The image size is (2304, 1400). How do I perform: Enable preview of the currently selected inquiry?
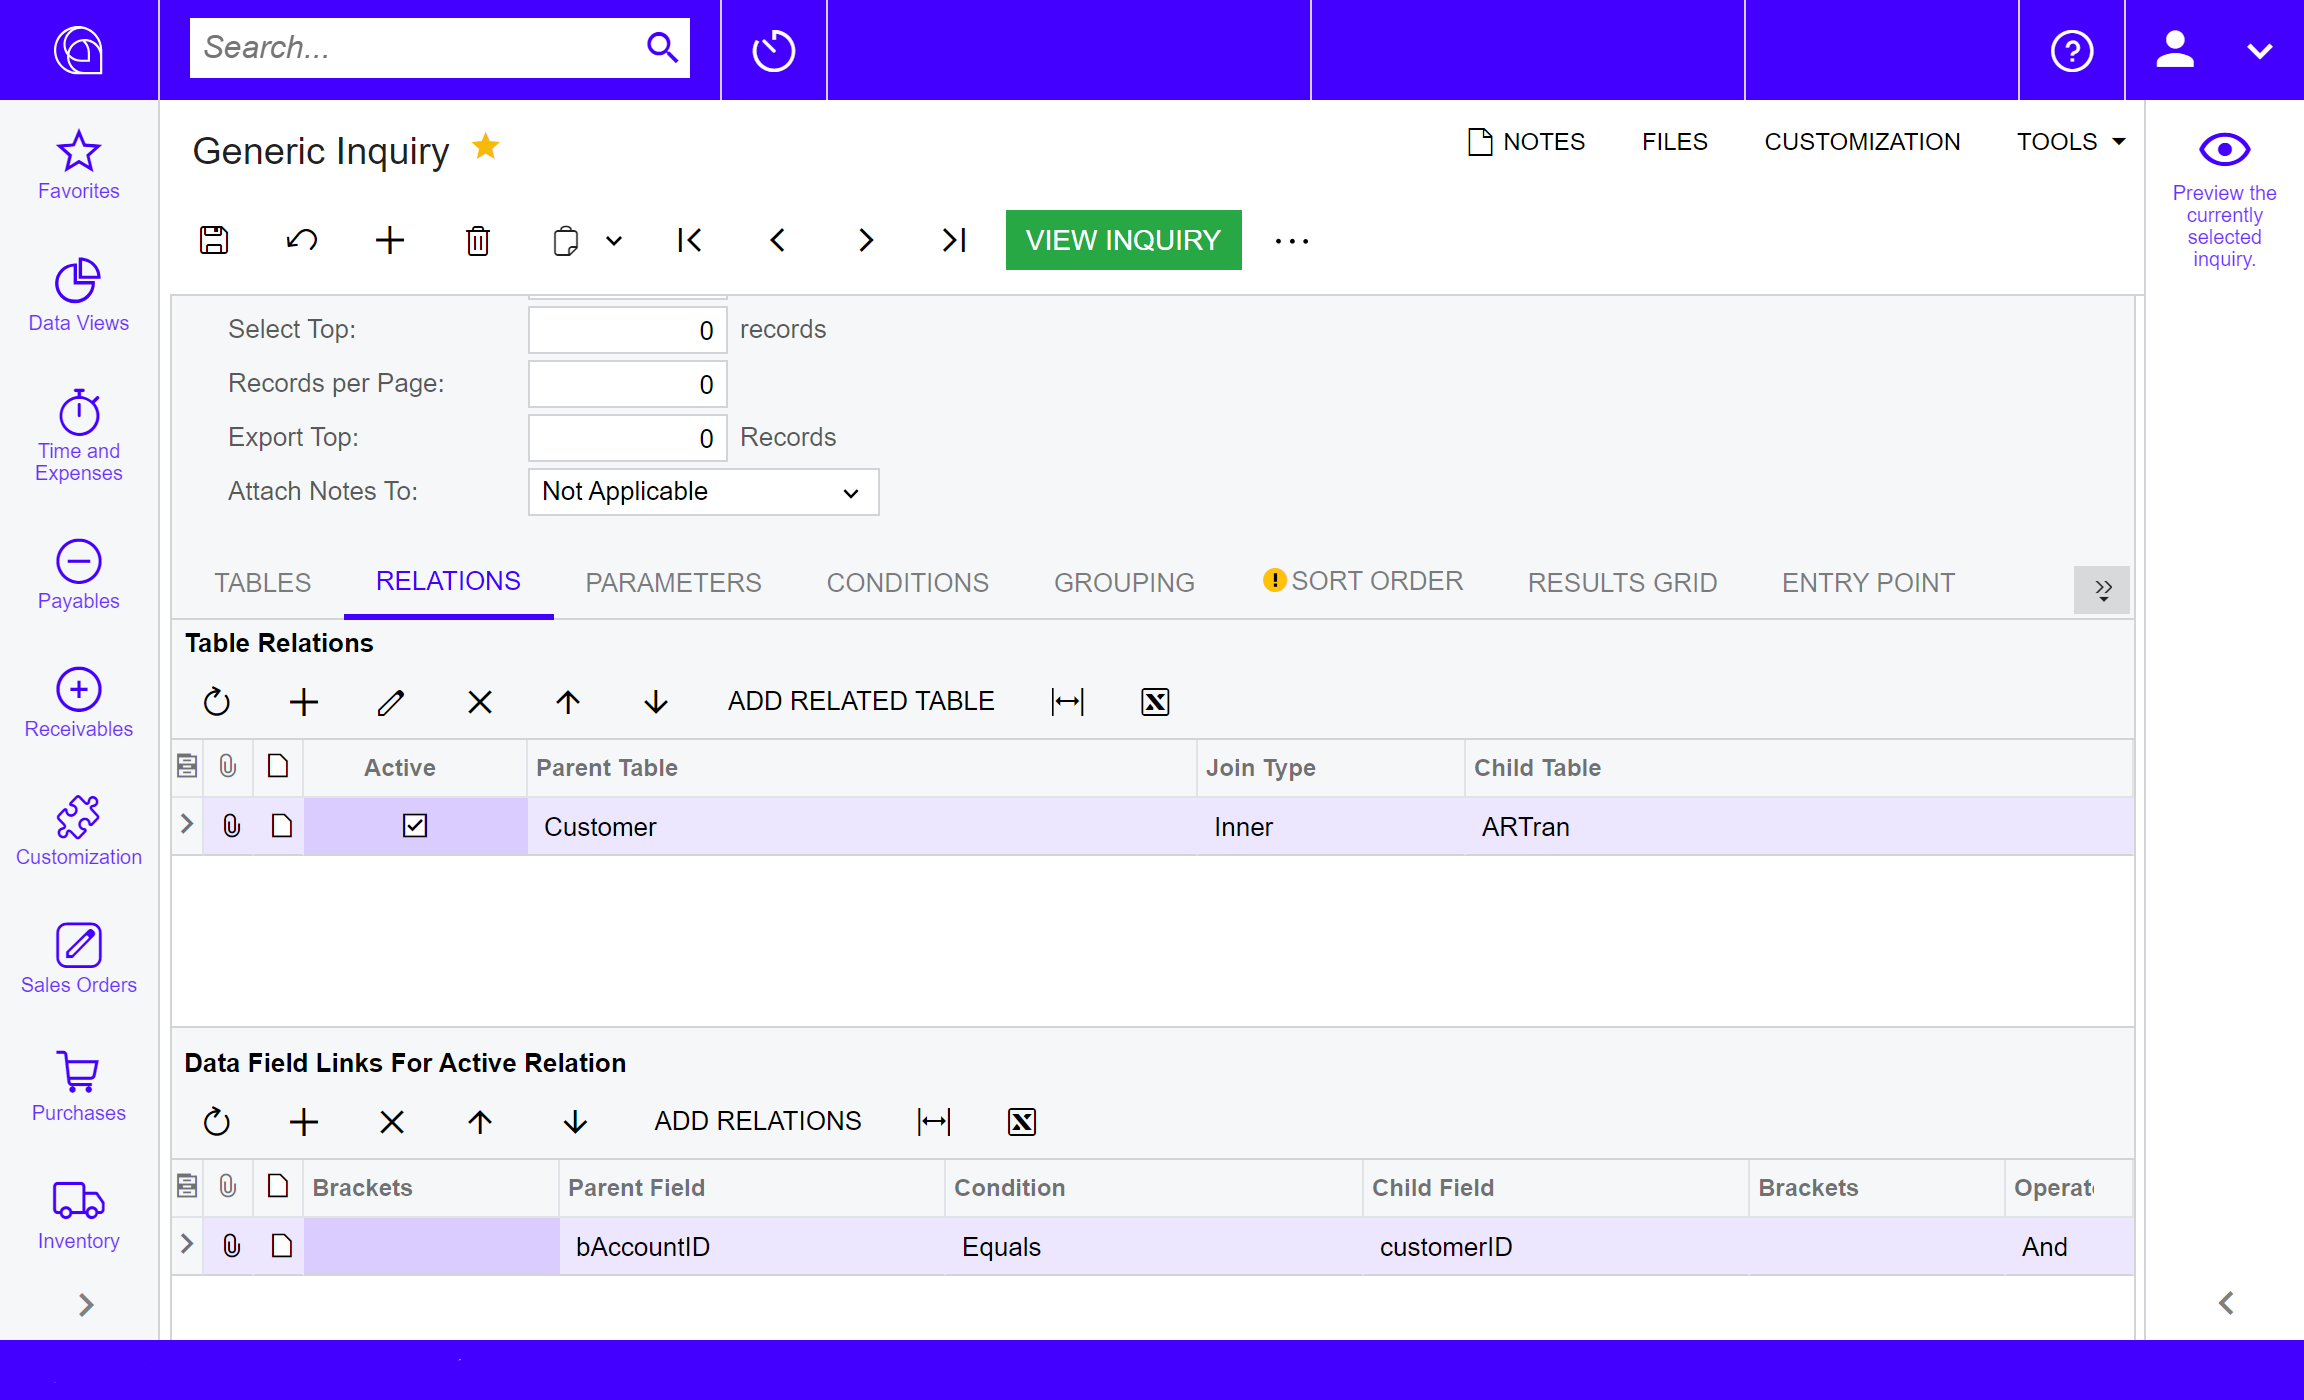(x=2223, y=150)
